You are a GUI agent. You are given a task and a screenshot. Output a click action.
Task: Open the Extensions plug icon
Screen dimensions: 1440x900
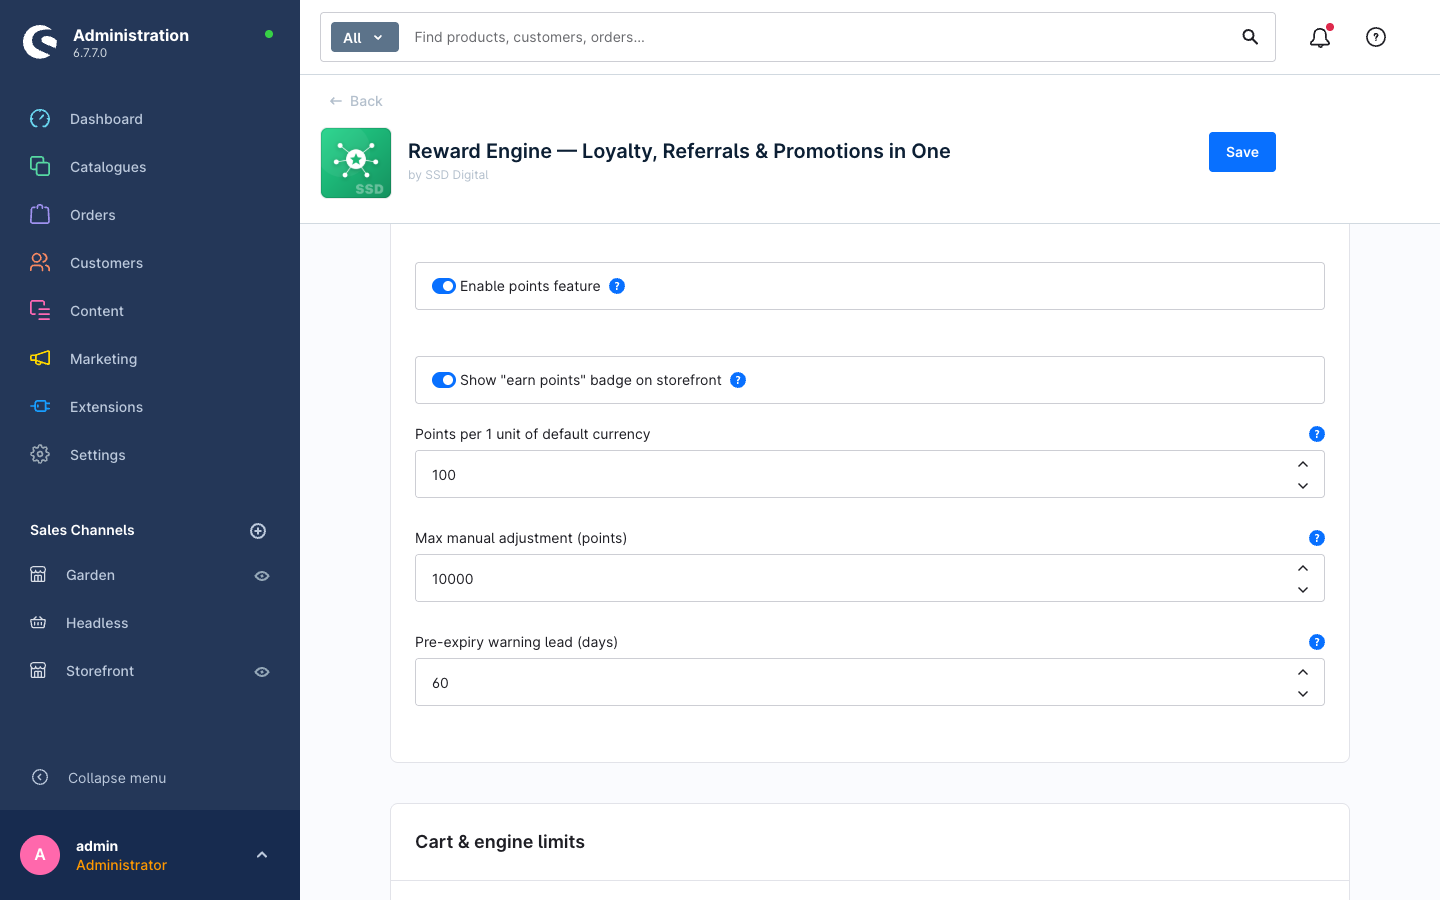(x=40, y=407)
